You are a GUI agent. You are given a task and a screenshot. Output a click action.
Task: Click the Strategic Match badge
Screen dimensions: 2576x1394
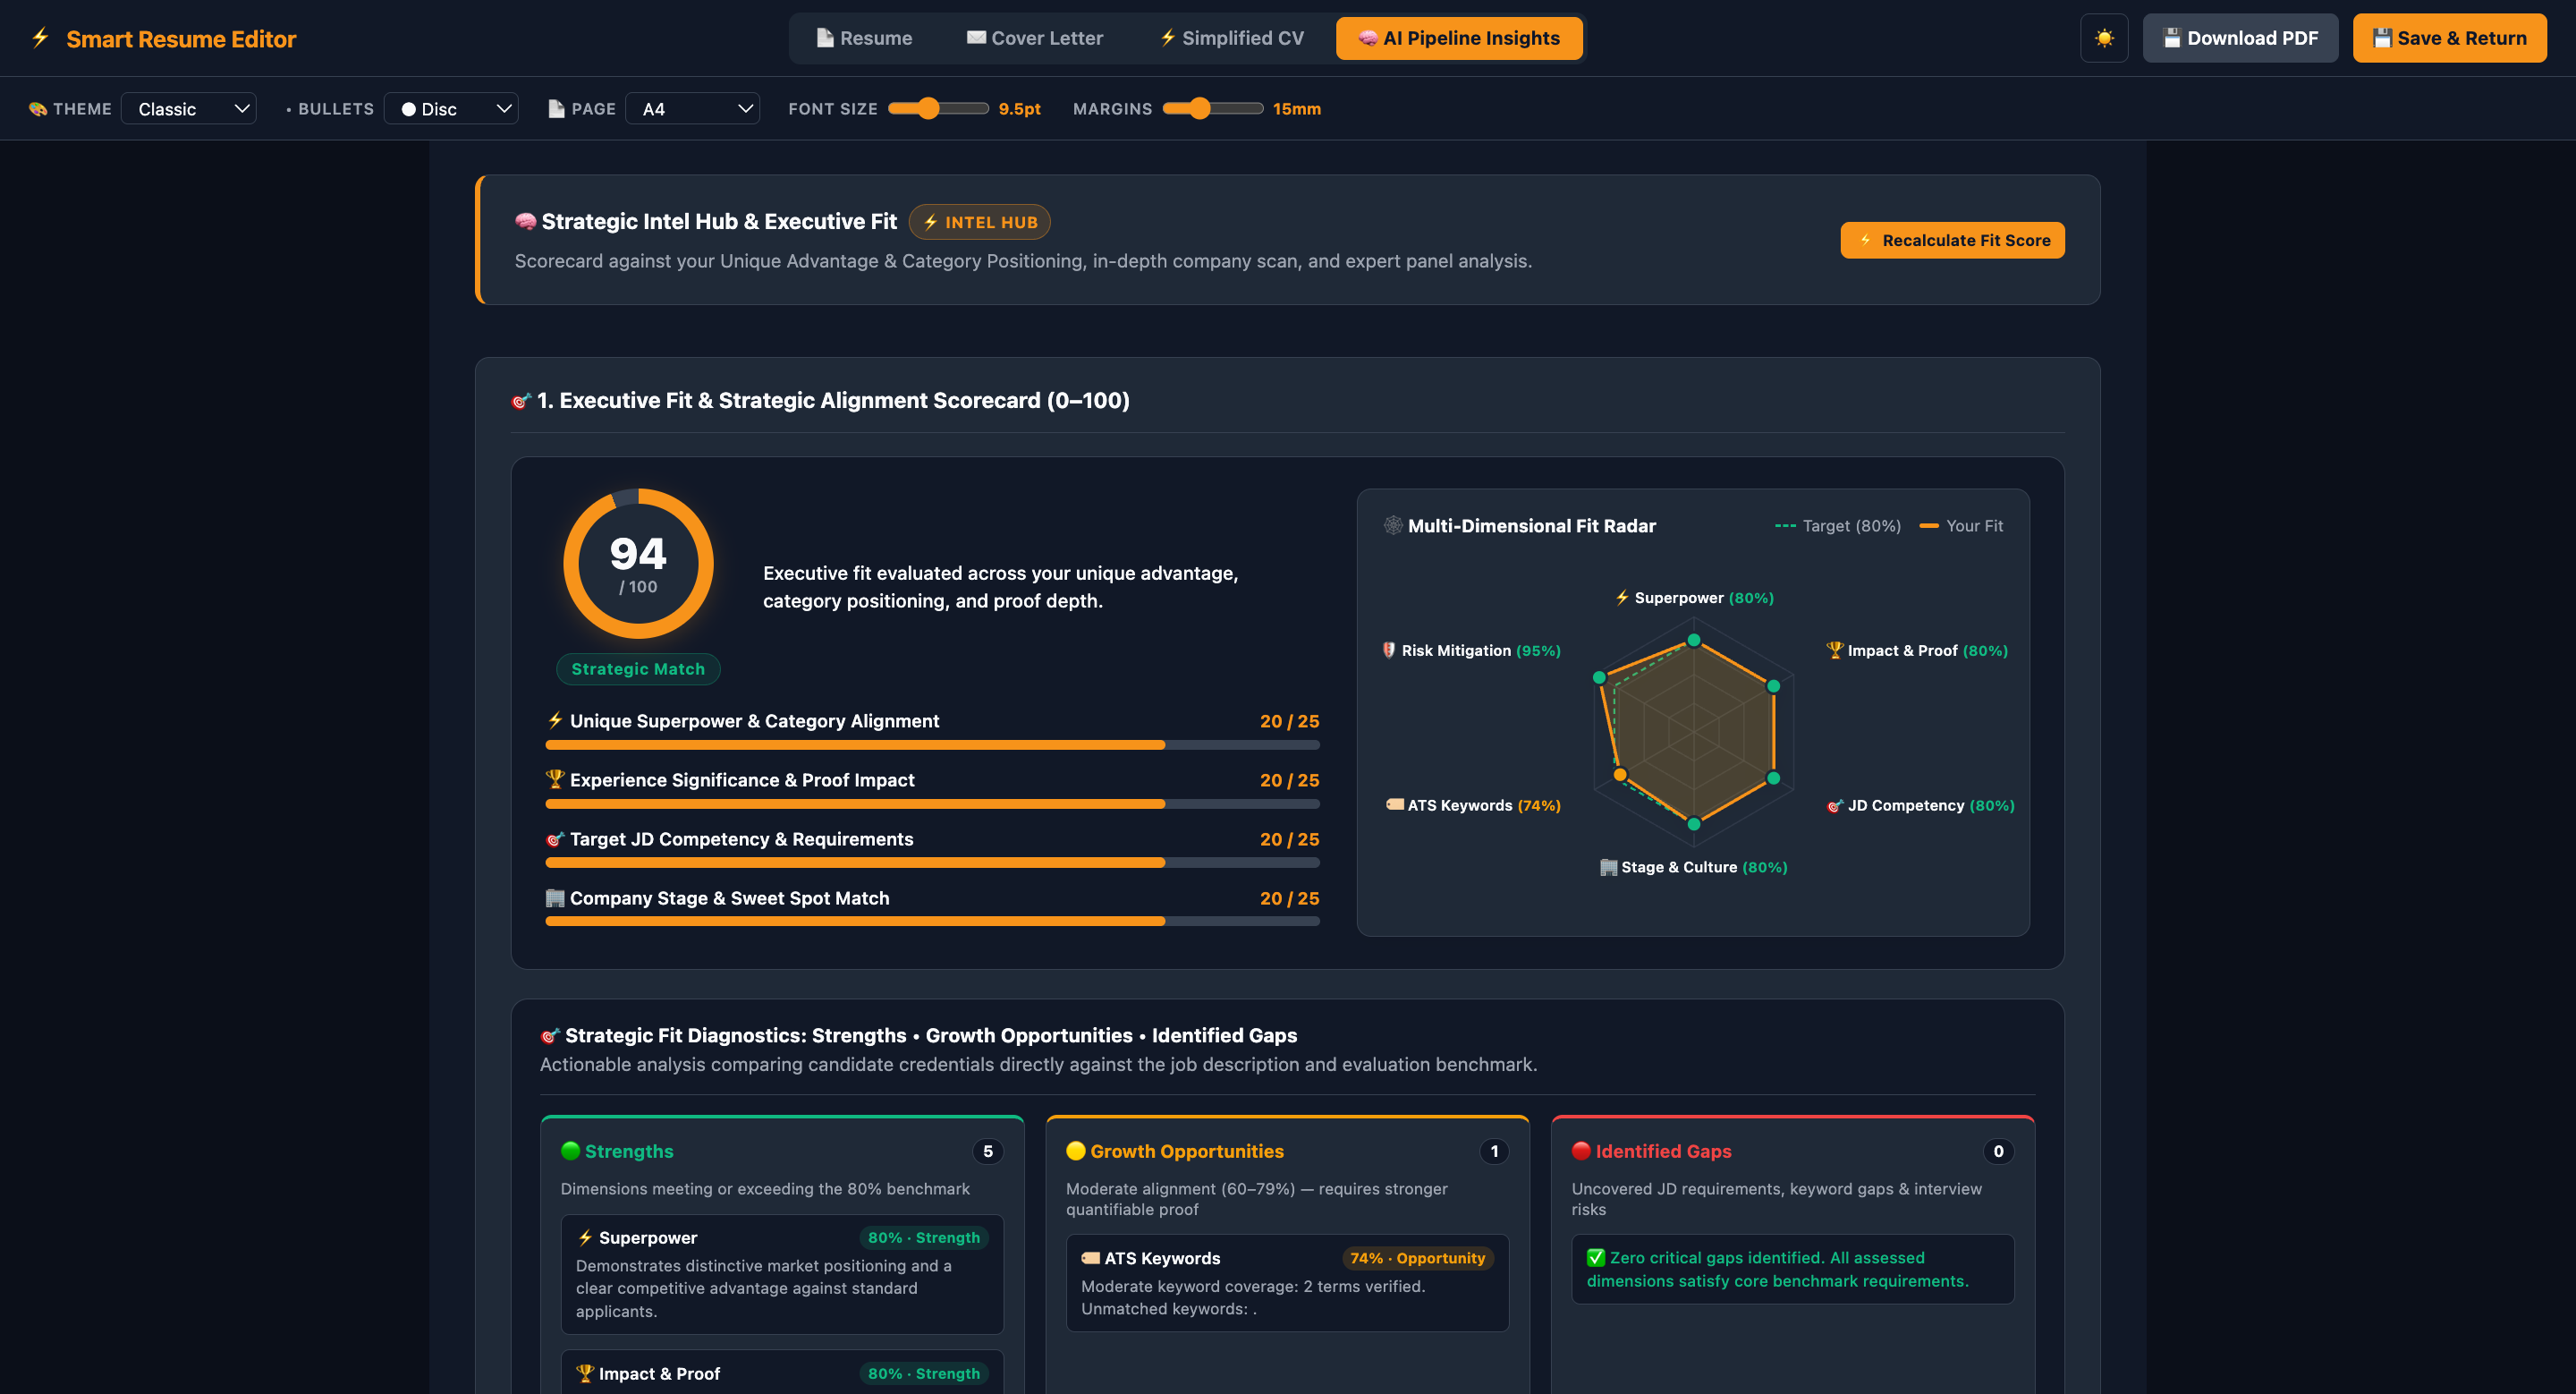point(638,669)
